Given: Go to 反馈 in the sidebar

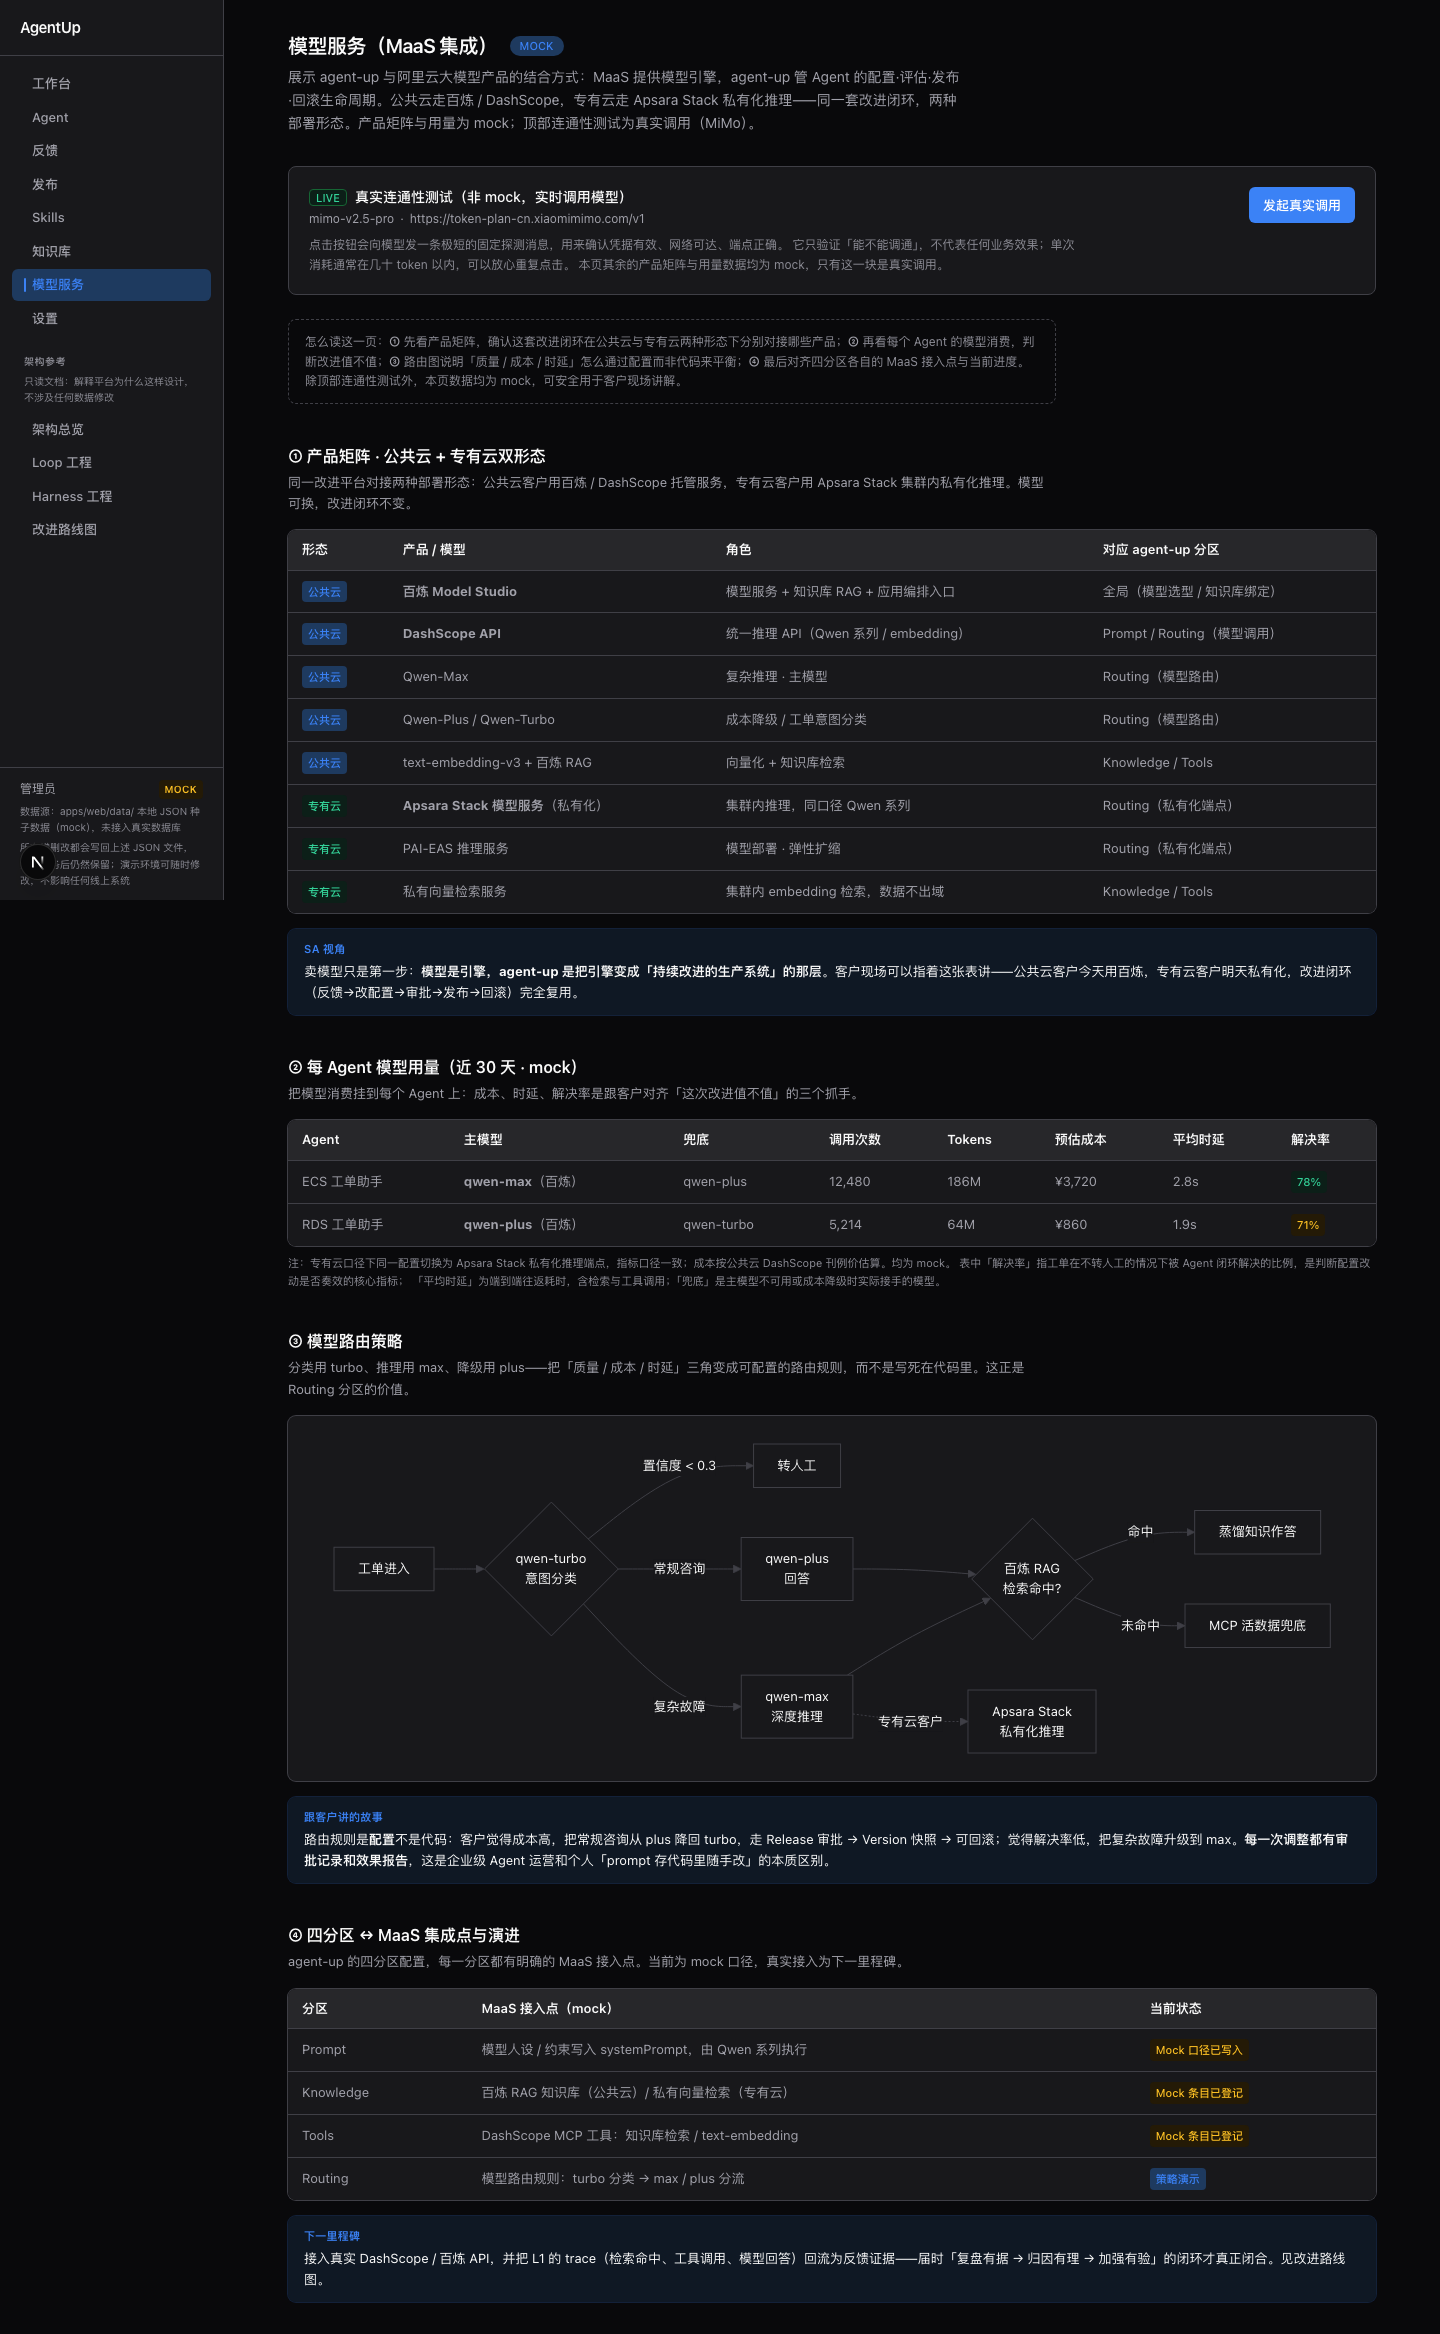Looking at the screenshot, I should click(x=111, y=151).
